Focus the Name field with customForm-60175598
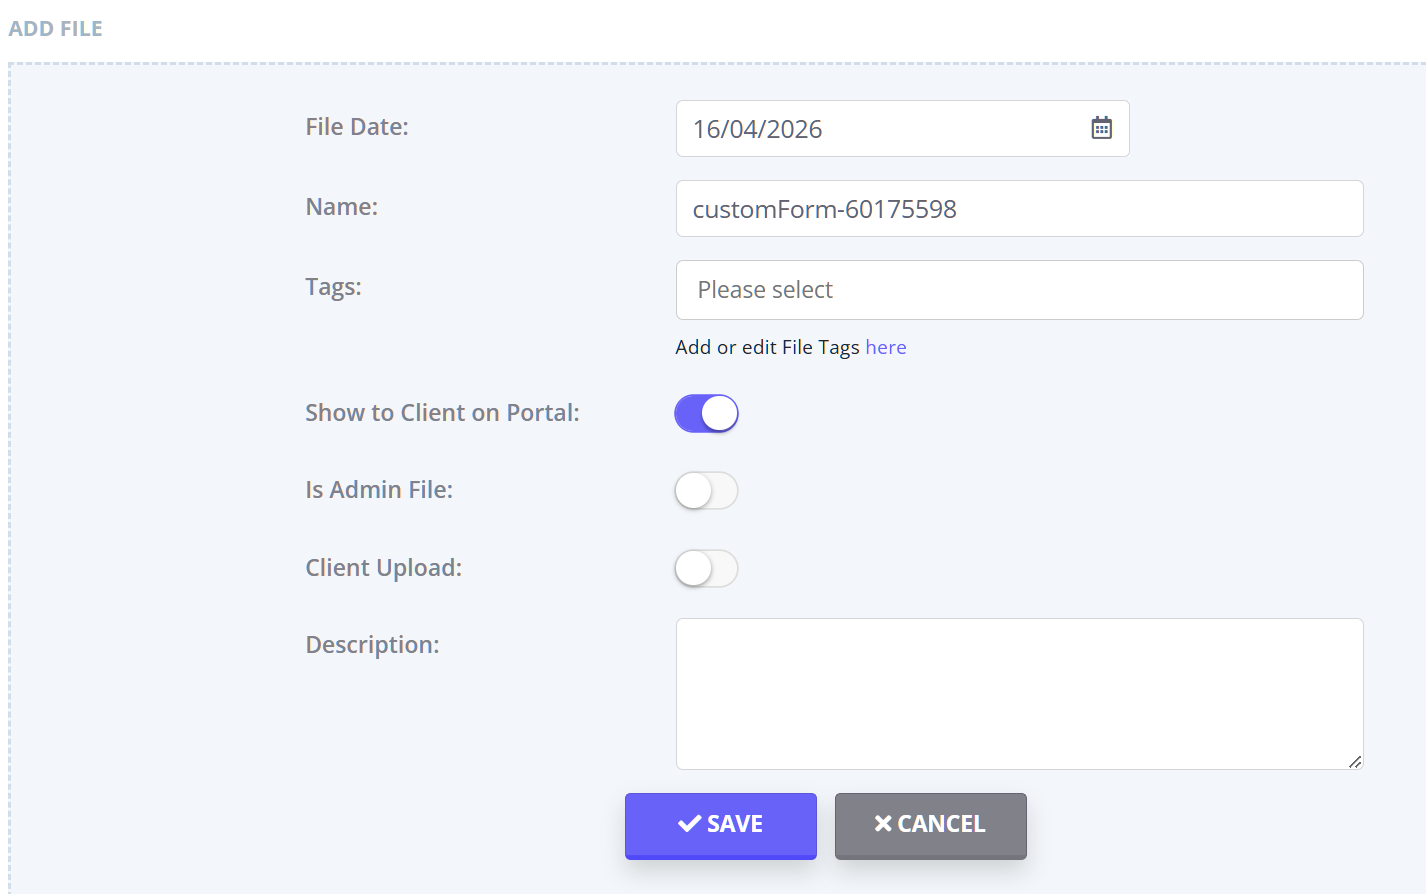This screenshot has width=1426, height=894. pyautogui.click(x=1019, y=209)
